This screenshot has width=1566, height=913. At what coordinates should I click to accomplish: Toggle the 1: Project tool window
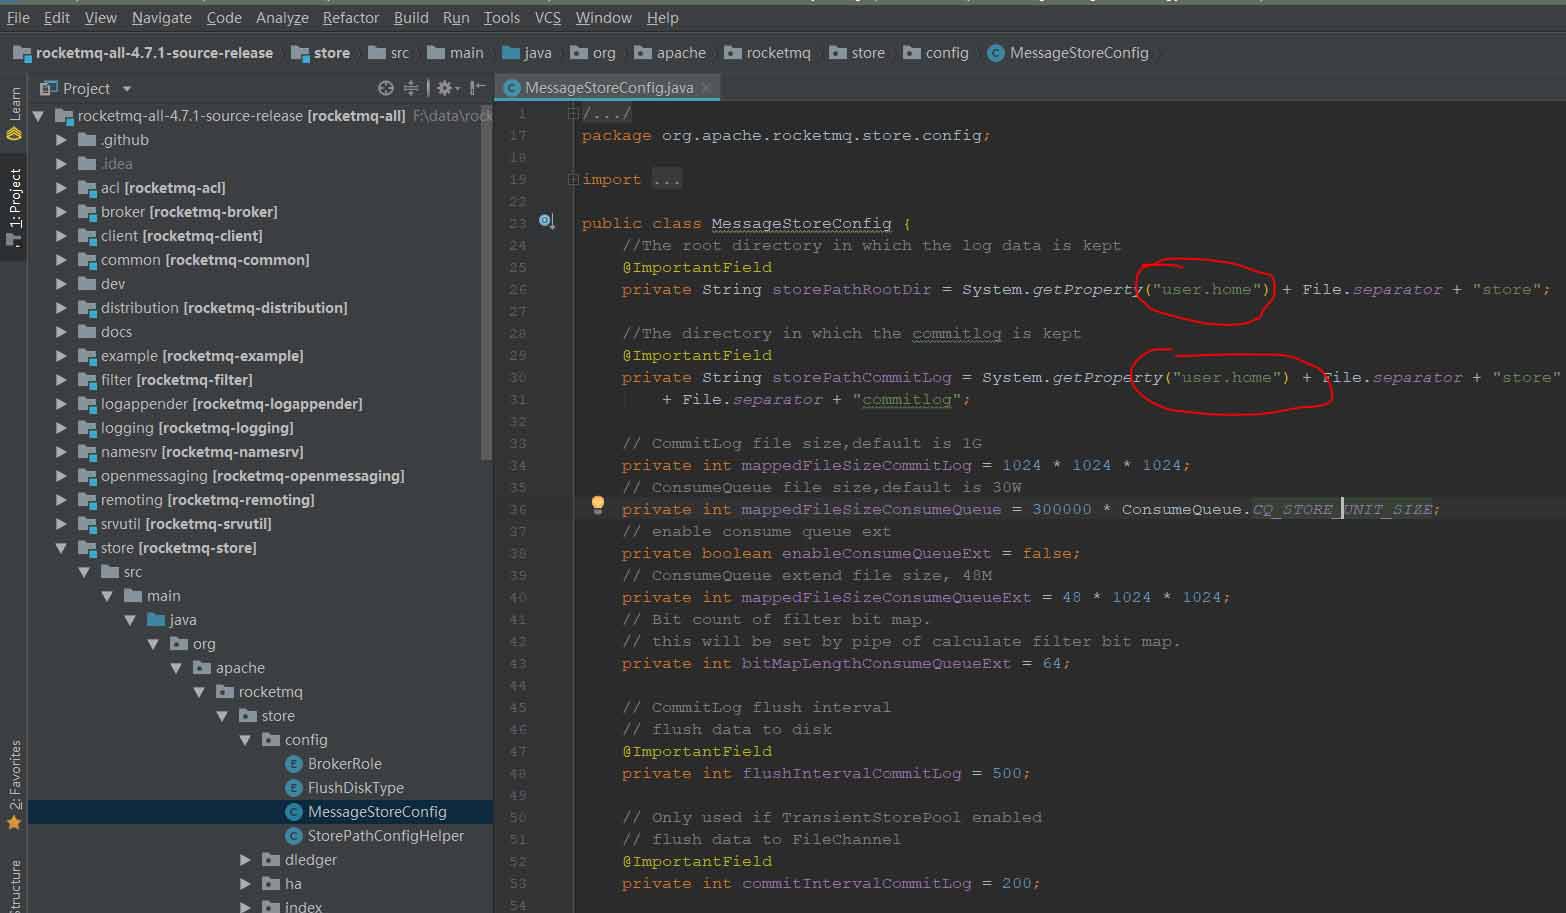click(14, 205)
